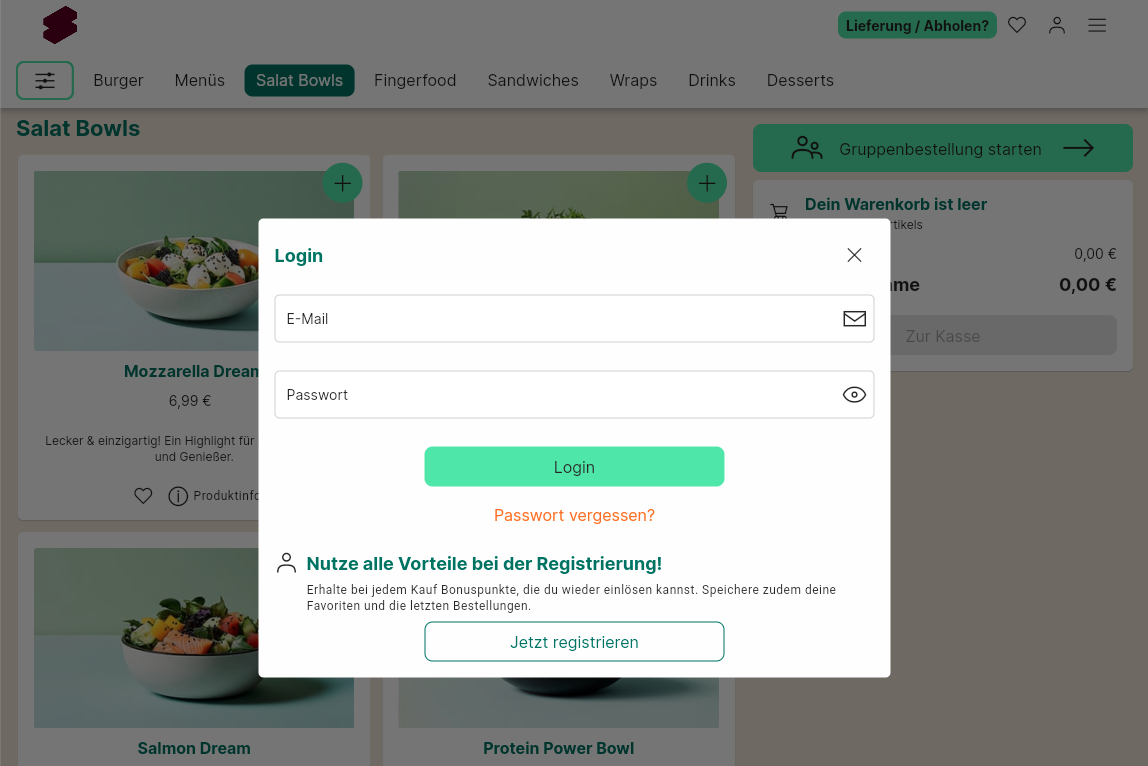
Task: Toggle password visibility eye icon
Action: click(x=854, y=395)
